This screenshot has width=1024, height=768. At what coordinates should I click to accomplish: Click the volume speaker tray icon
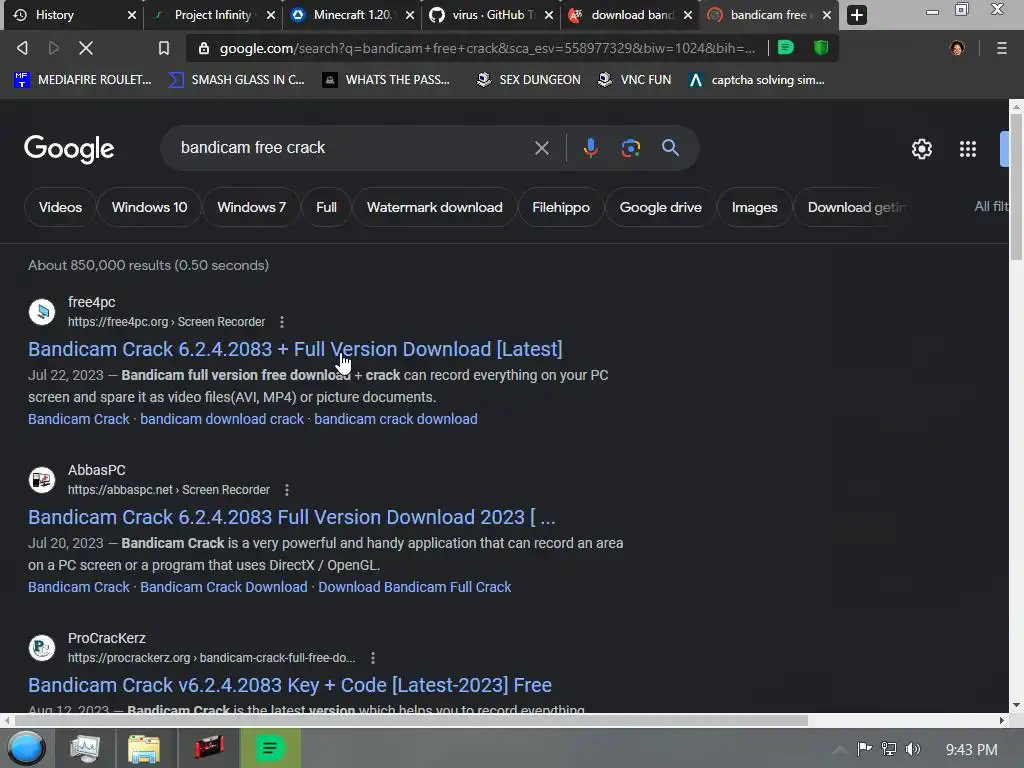pyautogui.click(x=913, y=749)
